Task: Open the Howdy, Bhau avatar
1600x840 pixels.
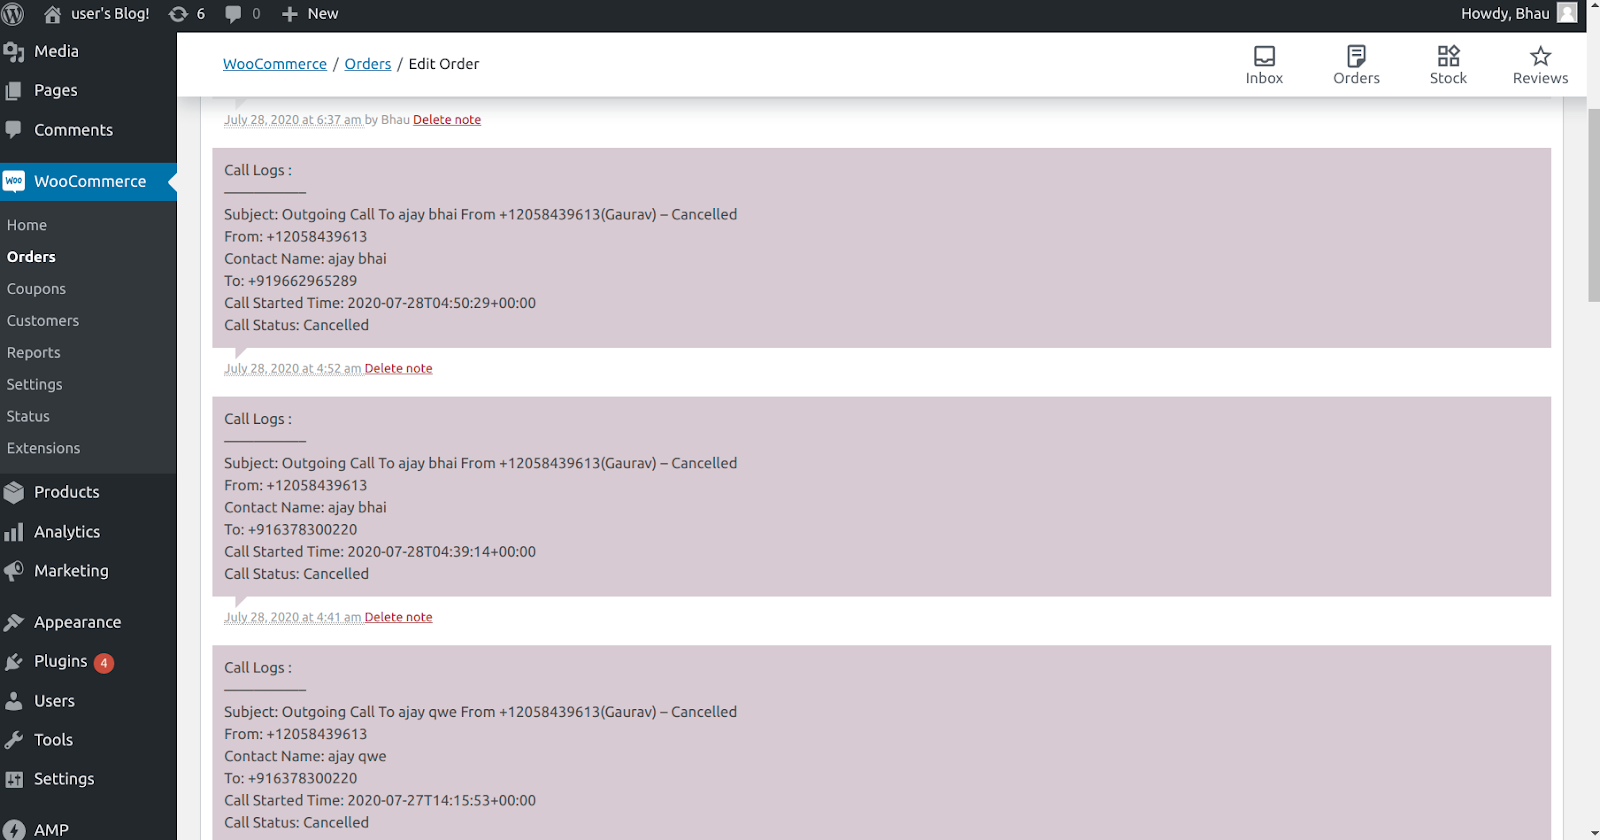Action: (1567, 13)
